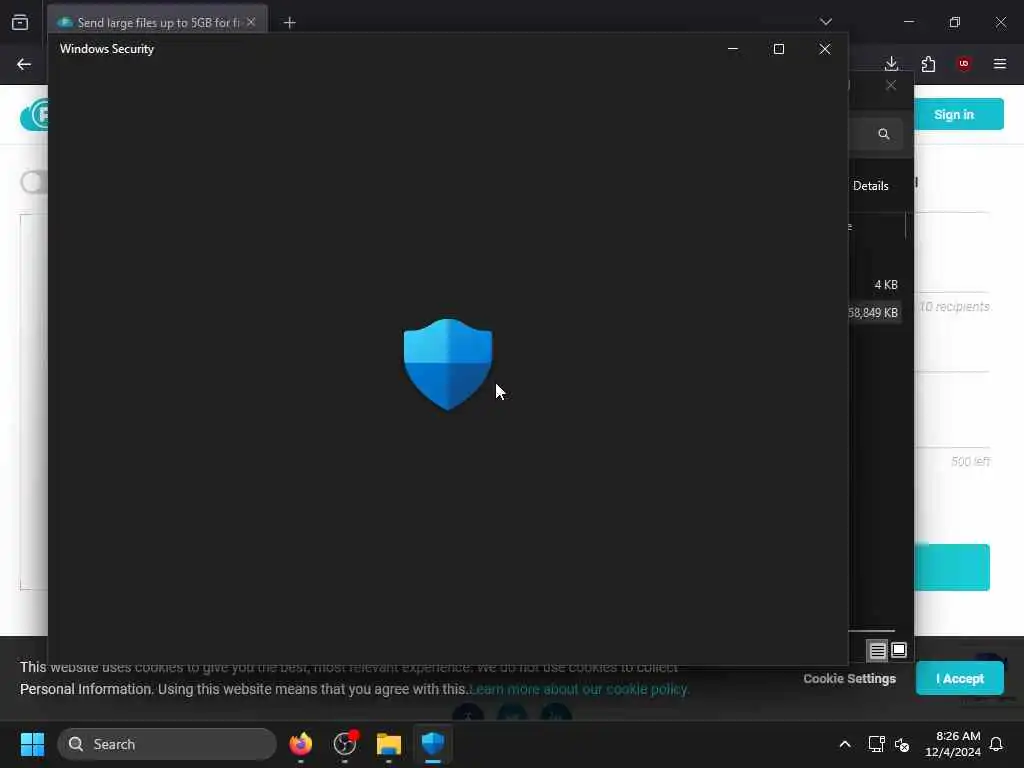Minimize the Windows Security window

(733, 49)
